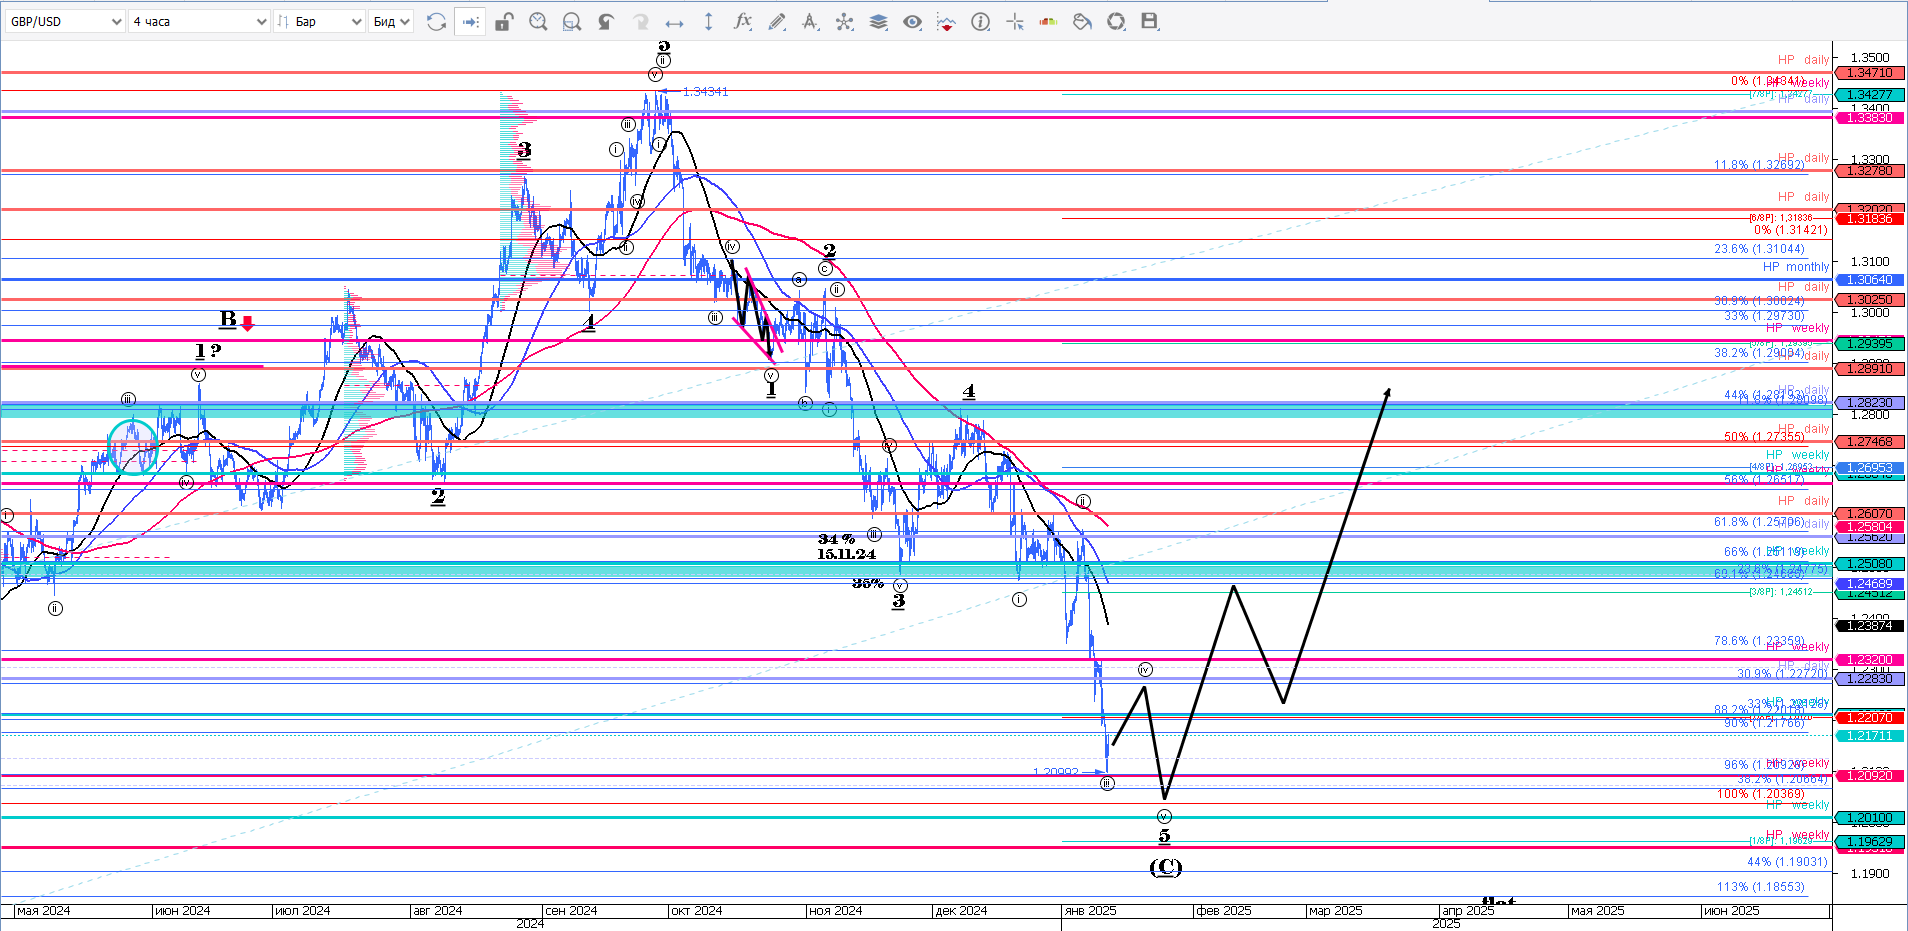Click the cyan circle marker on chart
The image size is (1908, 931).
coord(133,446)
